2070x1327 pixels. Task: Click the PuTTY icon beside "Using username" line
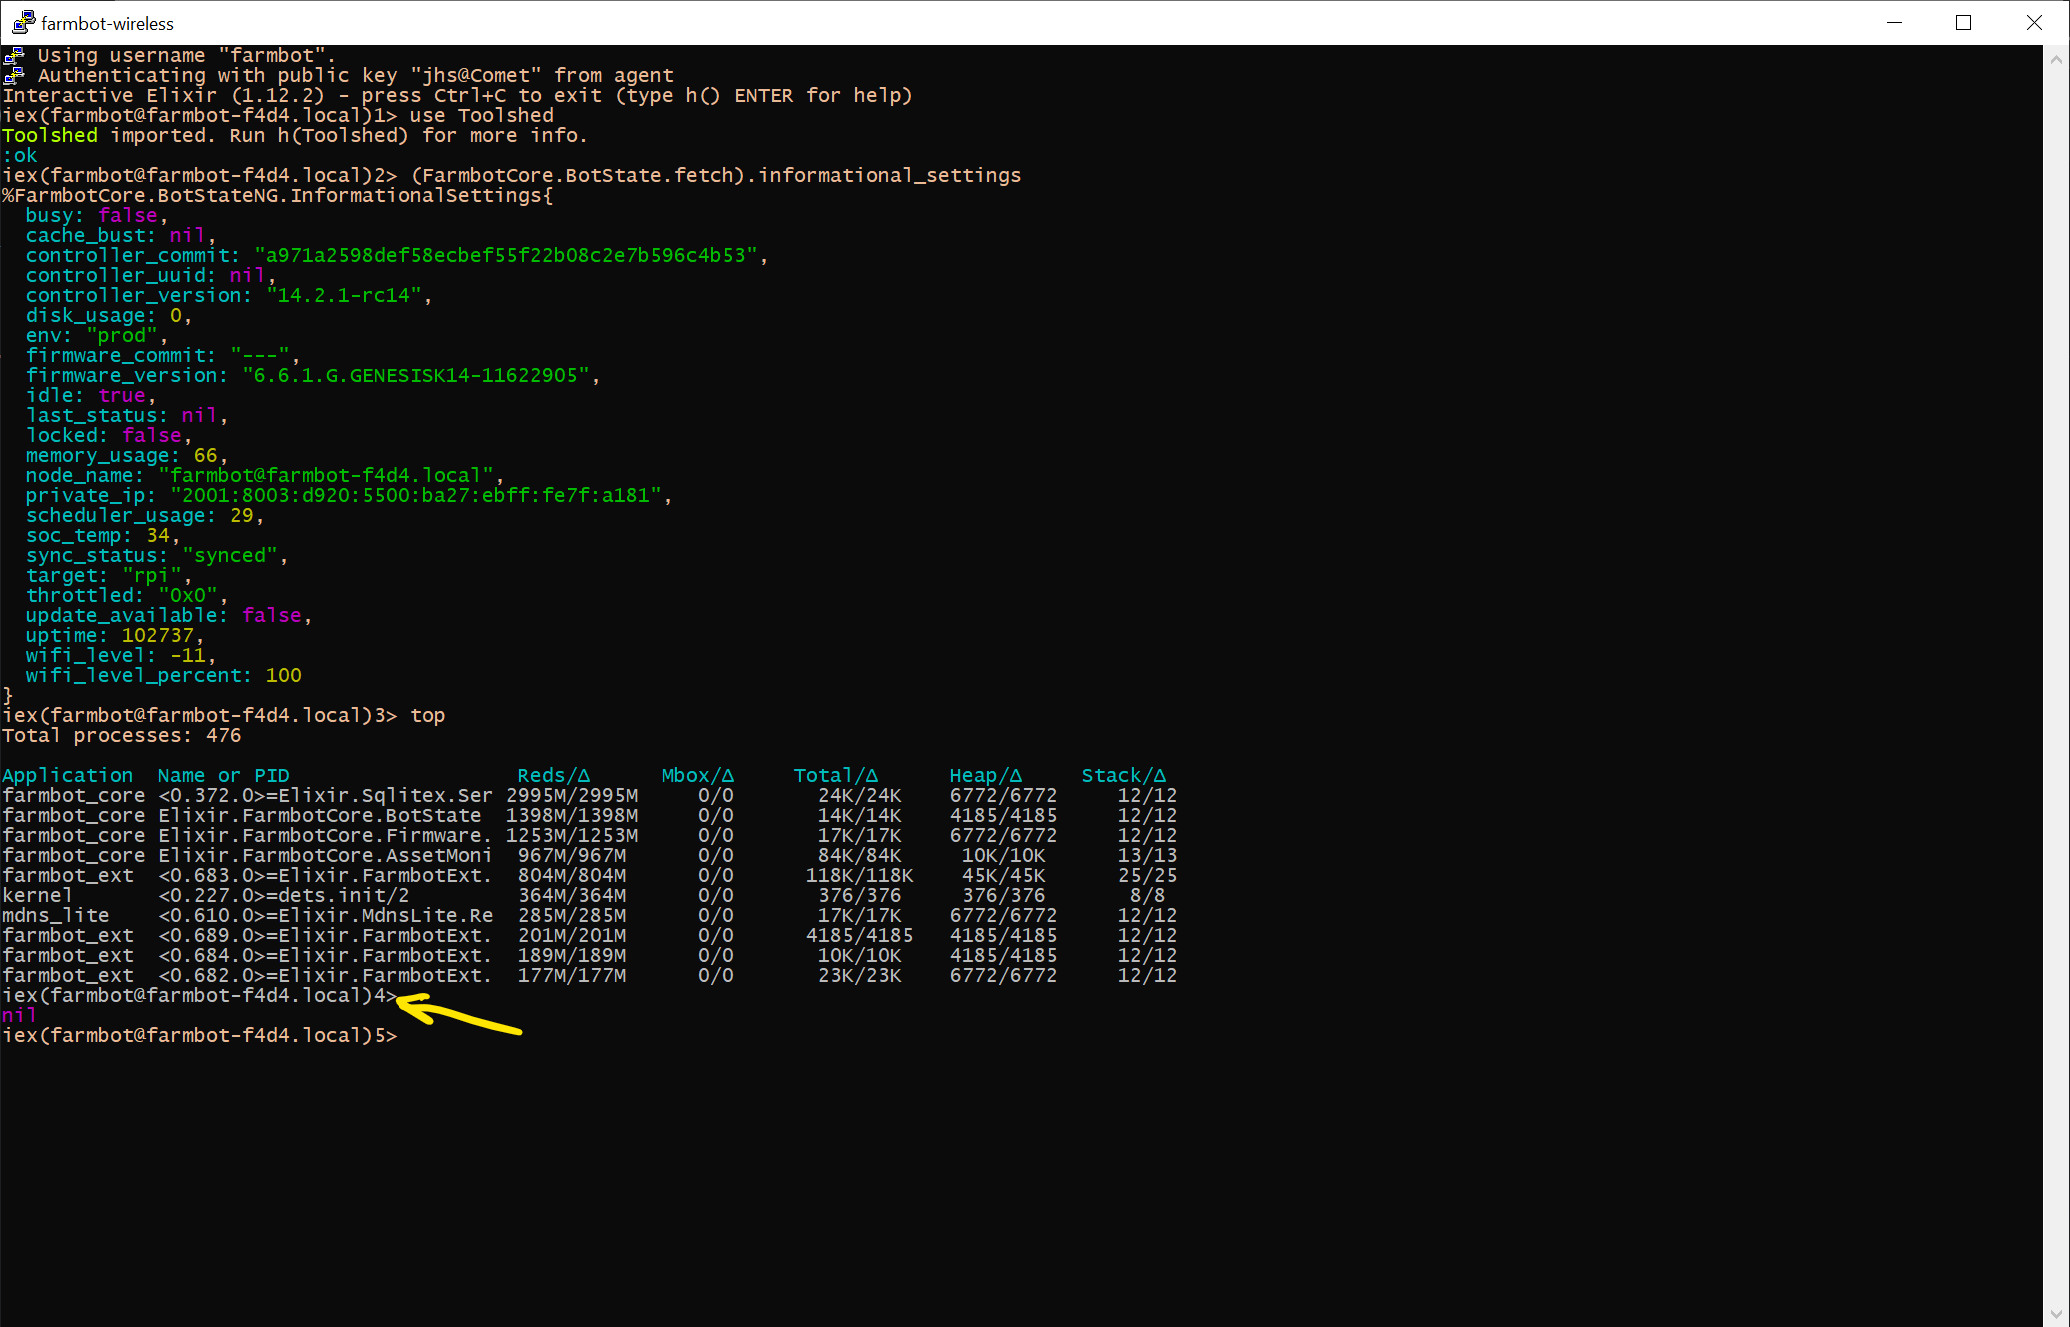(13, 56)
